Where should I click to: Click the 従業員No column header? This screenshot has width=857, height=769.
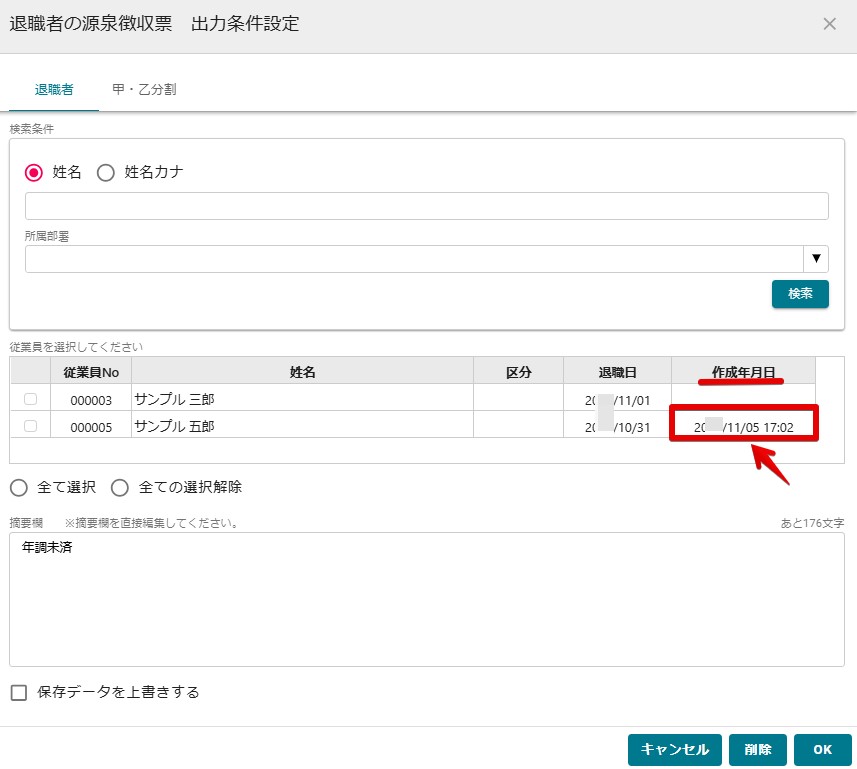pos(91,372)
